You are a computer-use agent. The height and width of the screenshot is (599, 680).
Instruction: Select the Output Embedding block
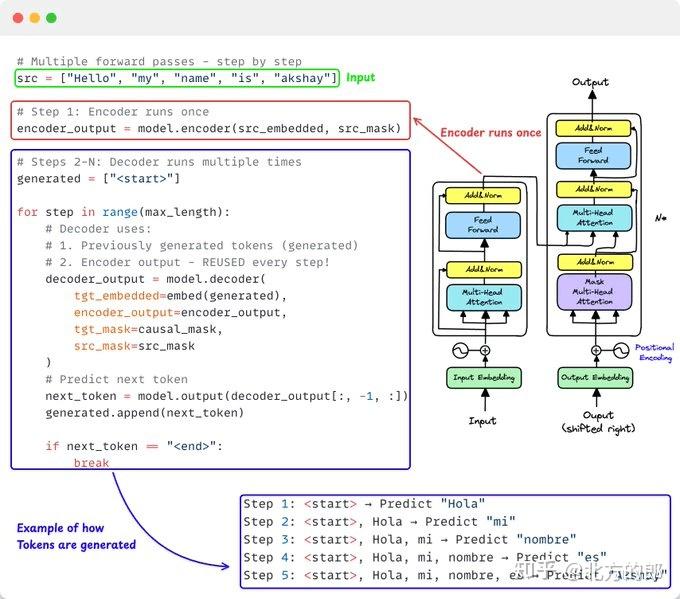pyautogui.click(x=595, y=378)
